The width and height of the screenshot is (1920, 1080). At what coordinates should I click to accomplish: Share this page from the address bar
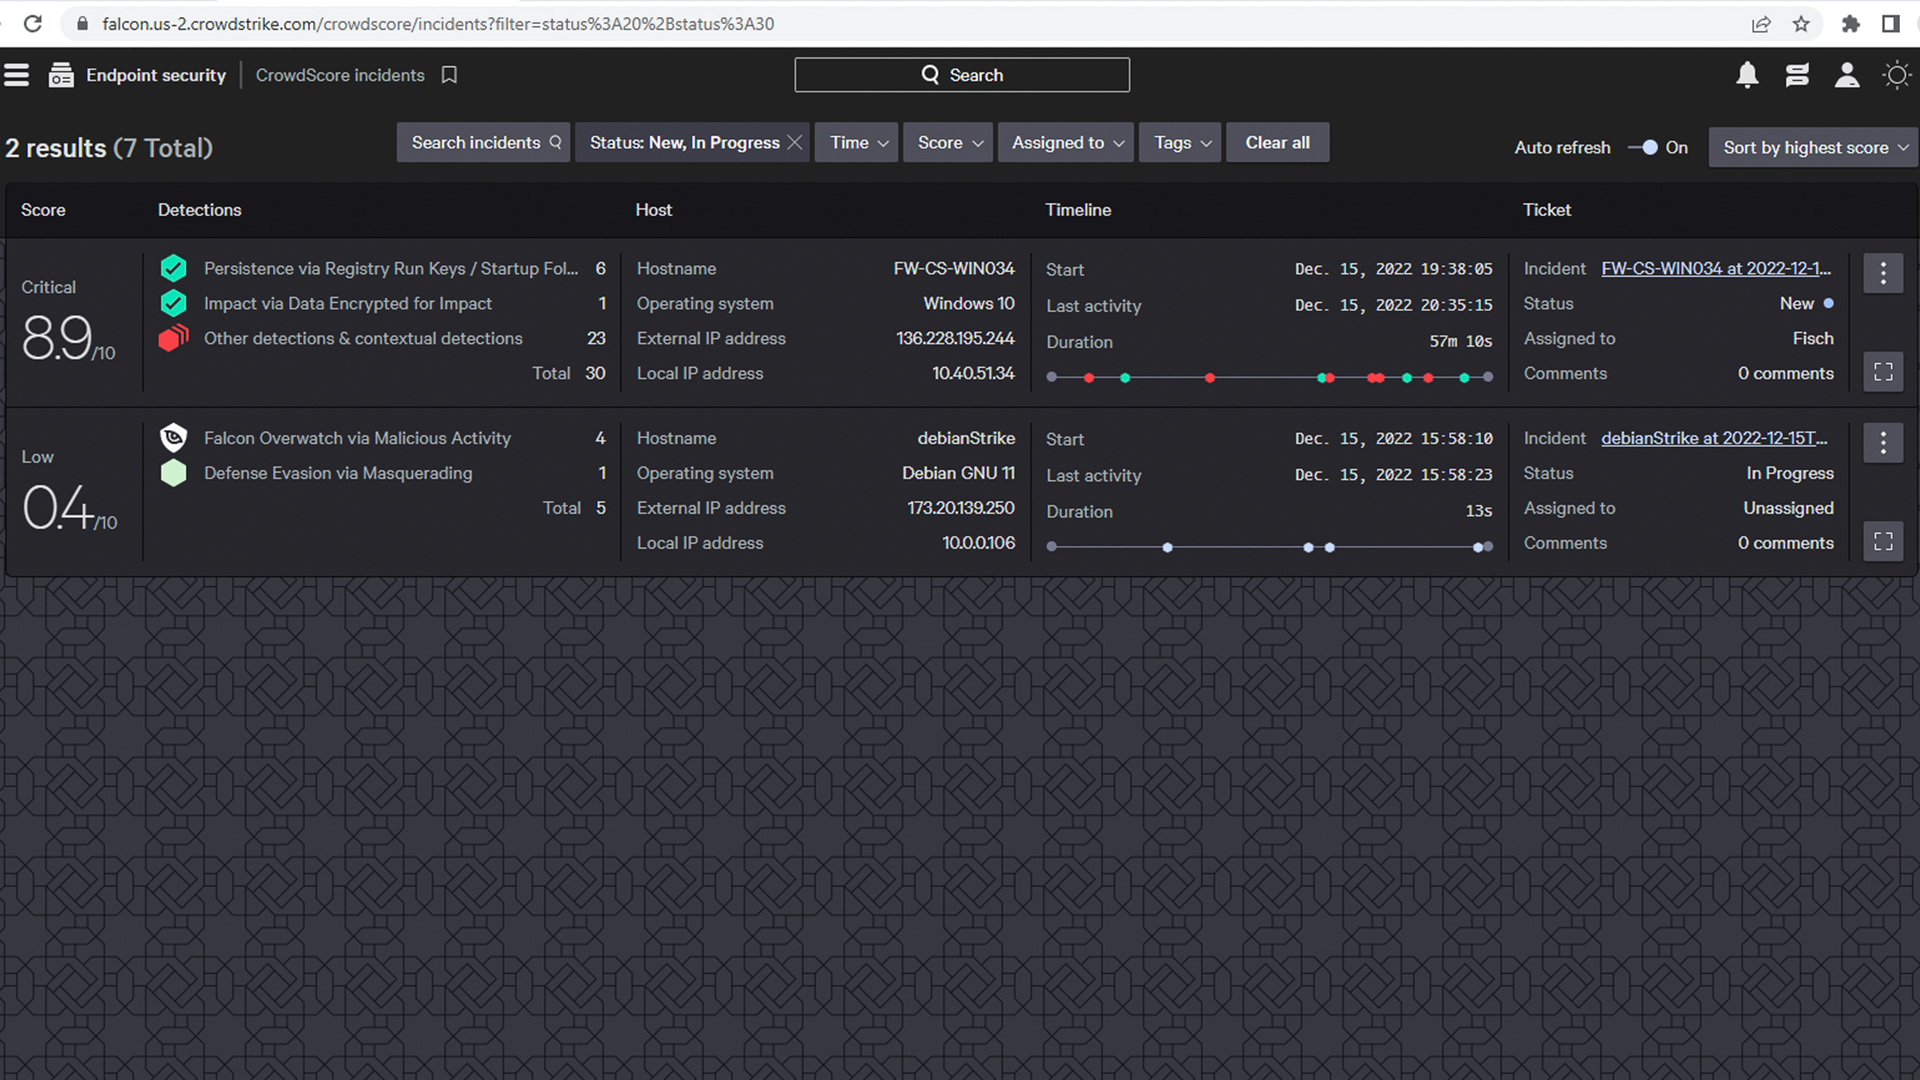(x=1761, y=24)
